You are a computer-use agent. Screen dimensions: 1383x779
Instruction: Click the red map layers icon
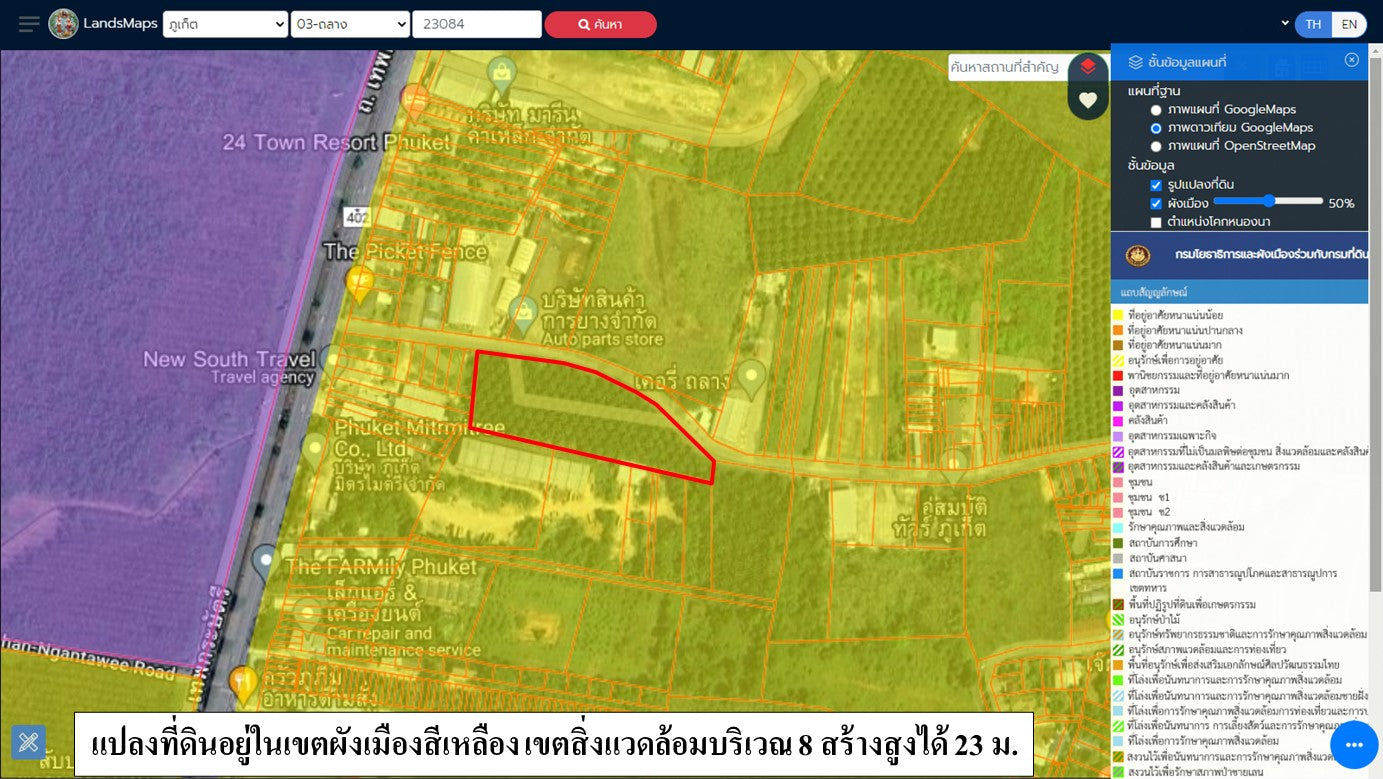pyautogui.click(x=1088, y=68)
